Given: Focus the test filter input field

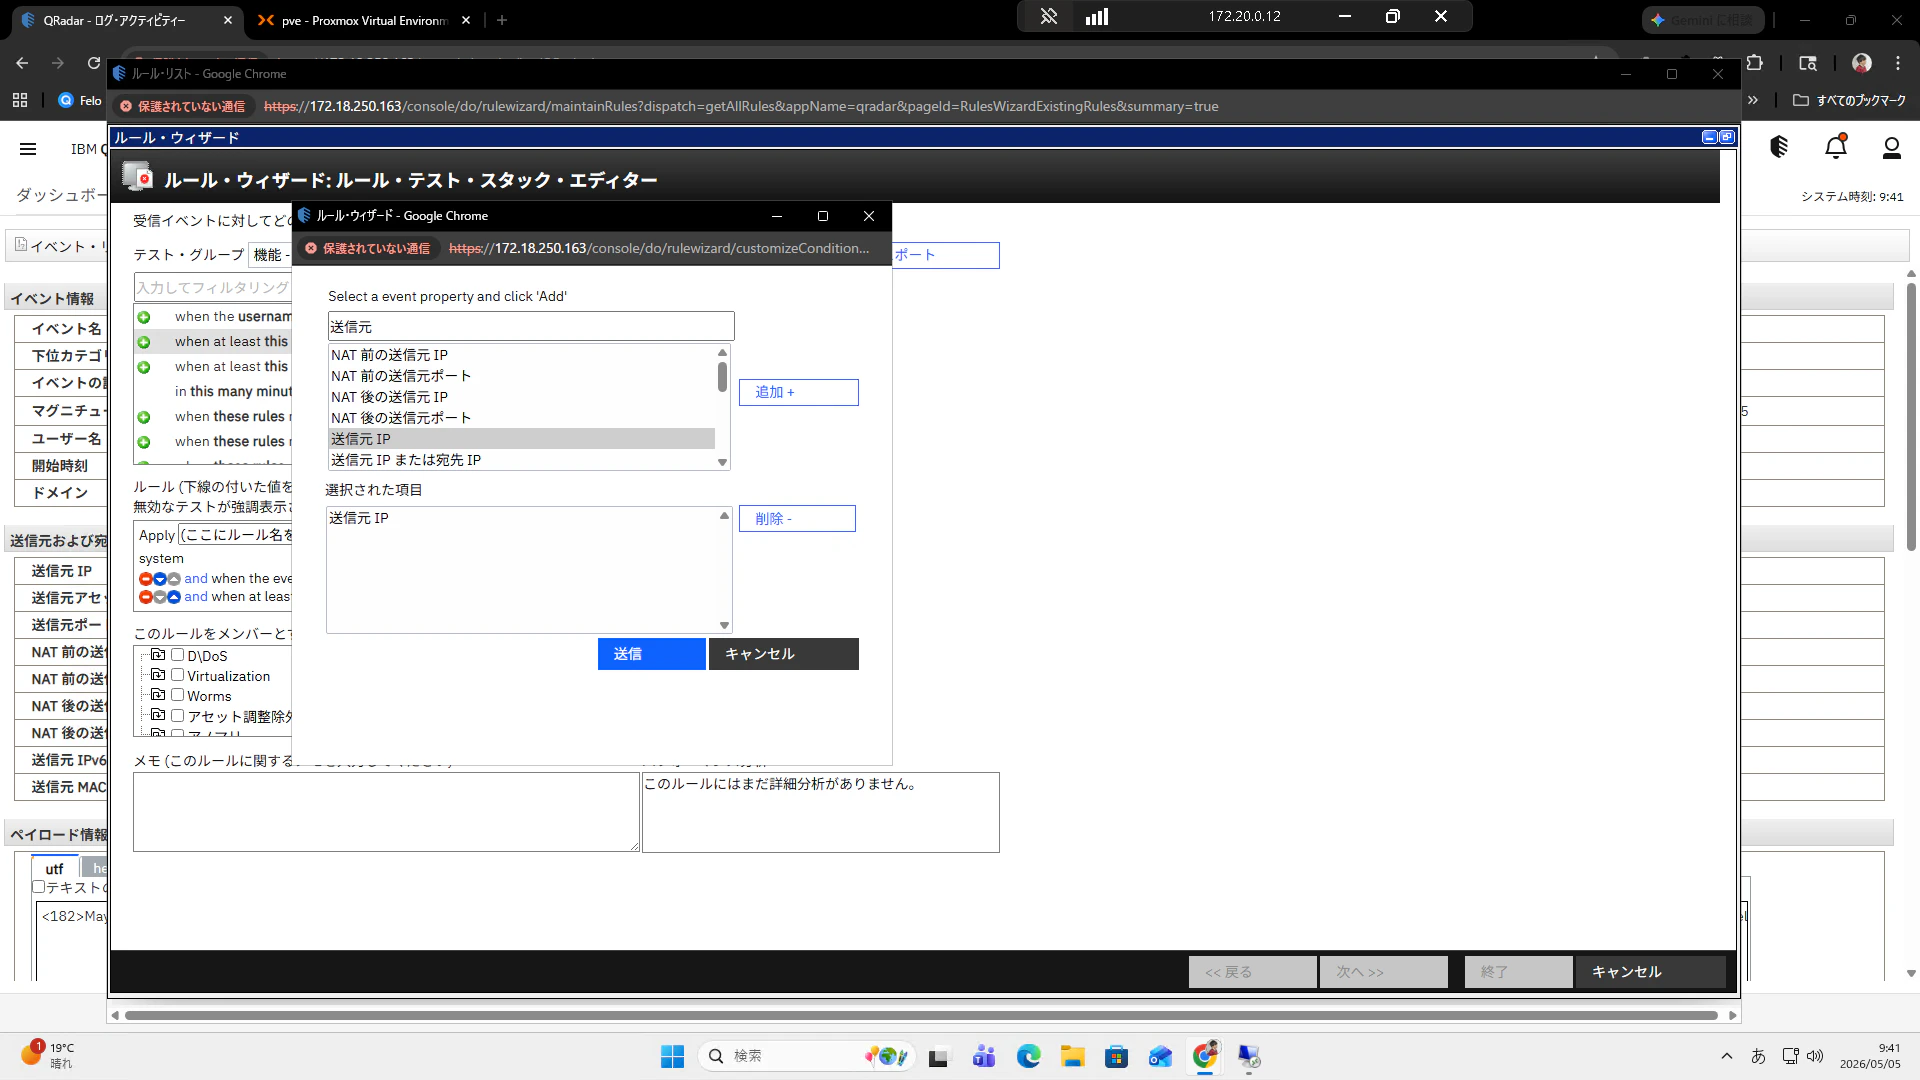Looking at the screenshot, I should click(213, 287).
